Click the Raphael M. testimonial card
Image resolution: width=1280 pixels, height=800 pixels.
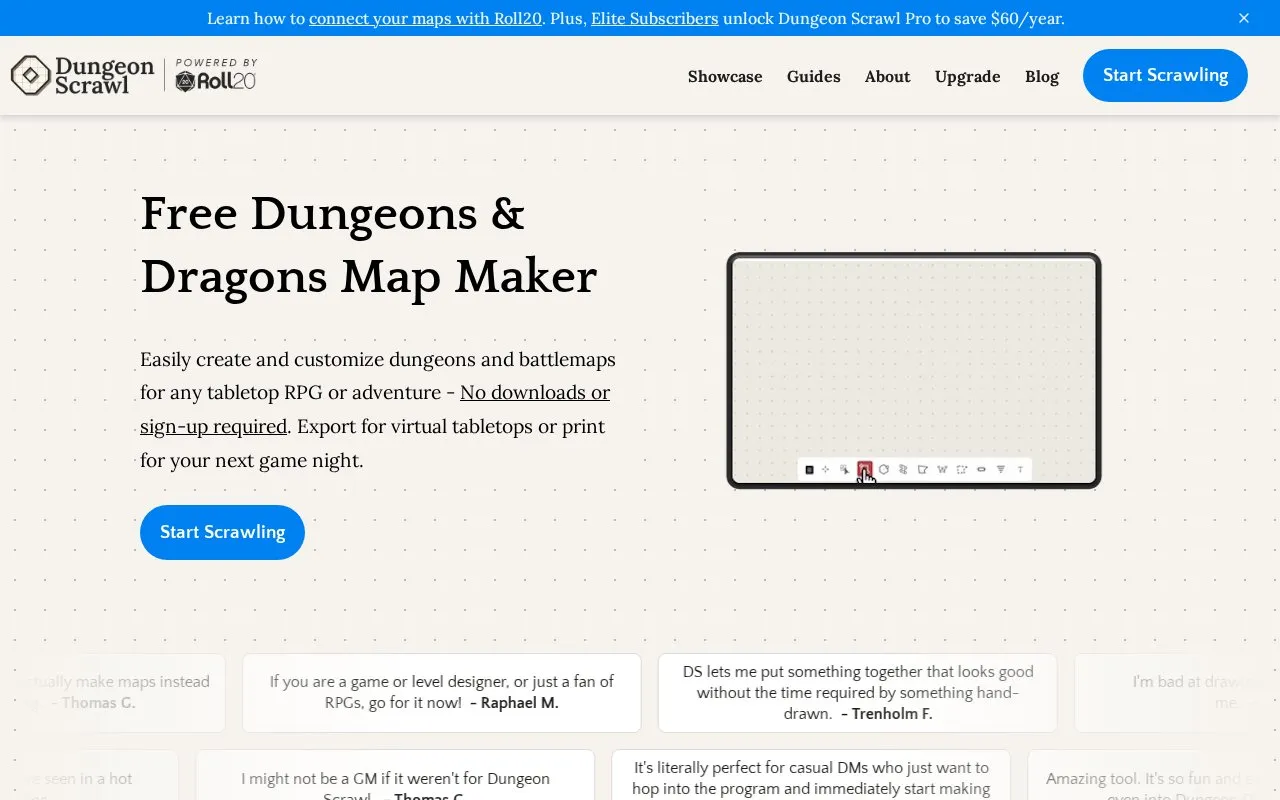442,692
